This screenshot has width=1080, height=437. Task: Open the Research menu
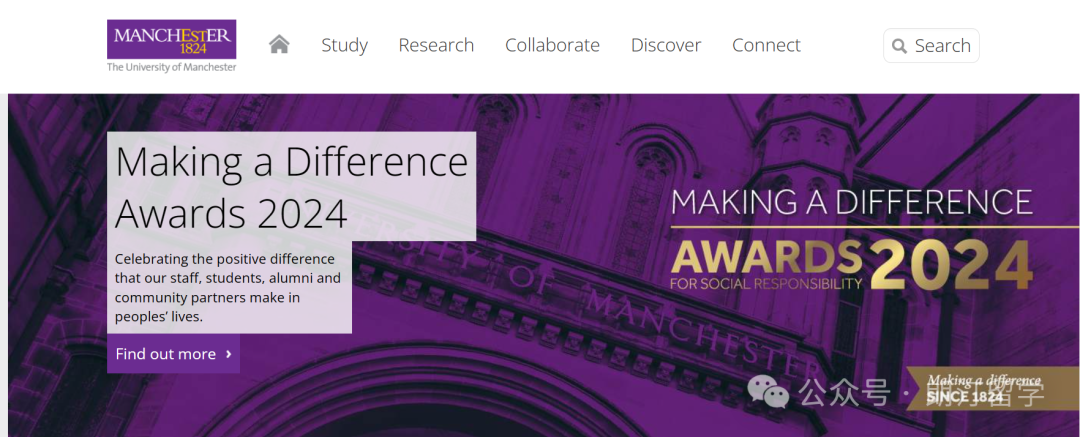coord(436,45)
